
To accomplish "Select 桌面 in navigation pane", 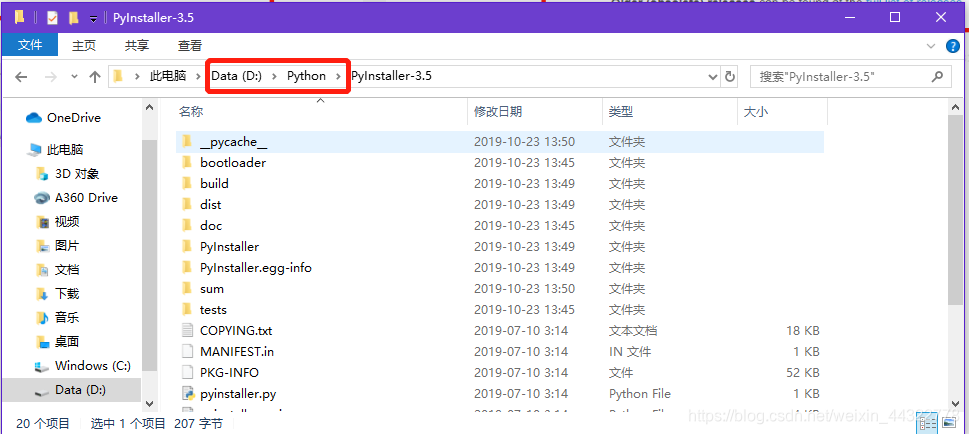I will (67, 342).
